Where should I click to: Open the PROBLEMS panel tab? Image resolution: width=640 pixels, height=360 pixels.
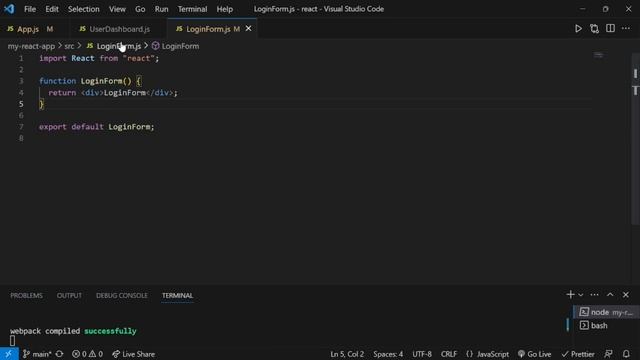point(27,296)
